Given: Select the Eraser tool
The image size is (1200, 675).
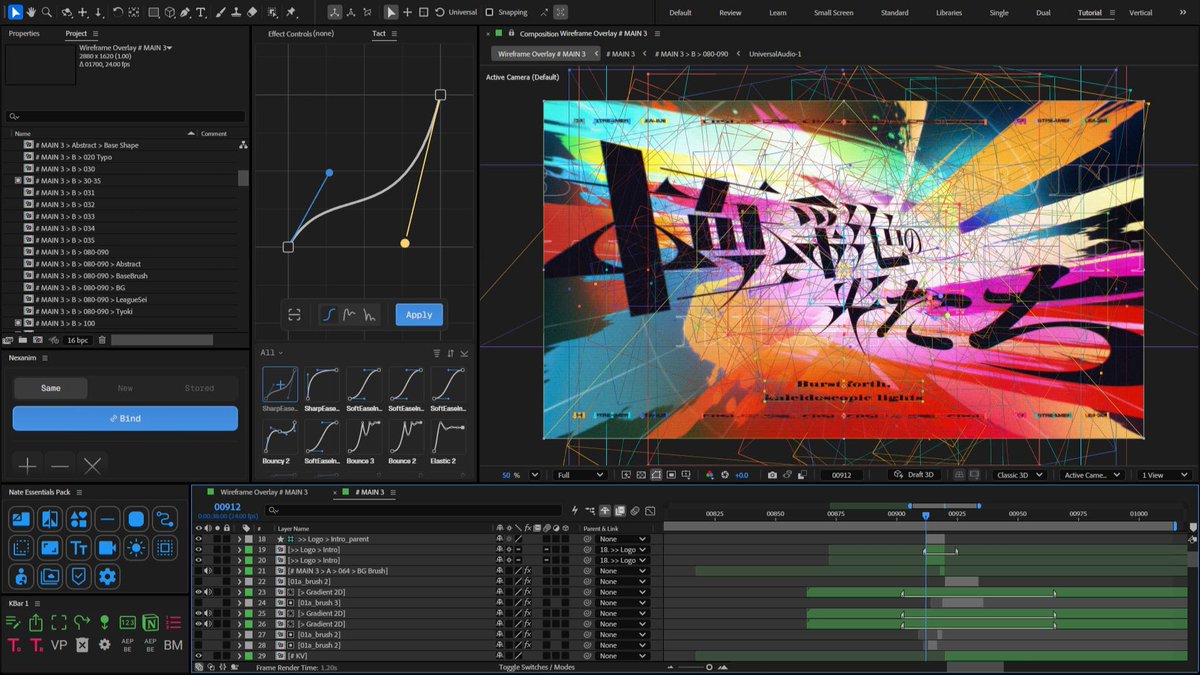Looking at the screenshot, I should 252,13.
